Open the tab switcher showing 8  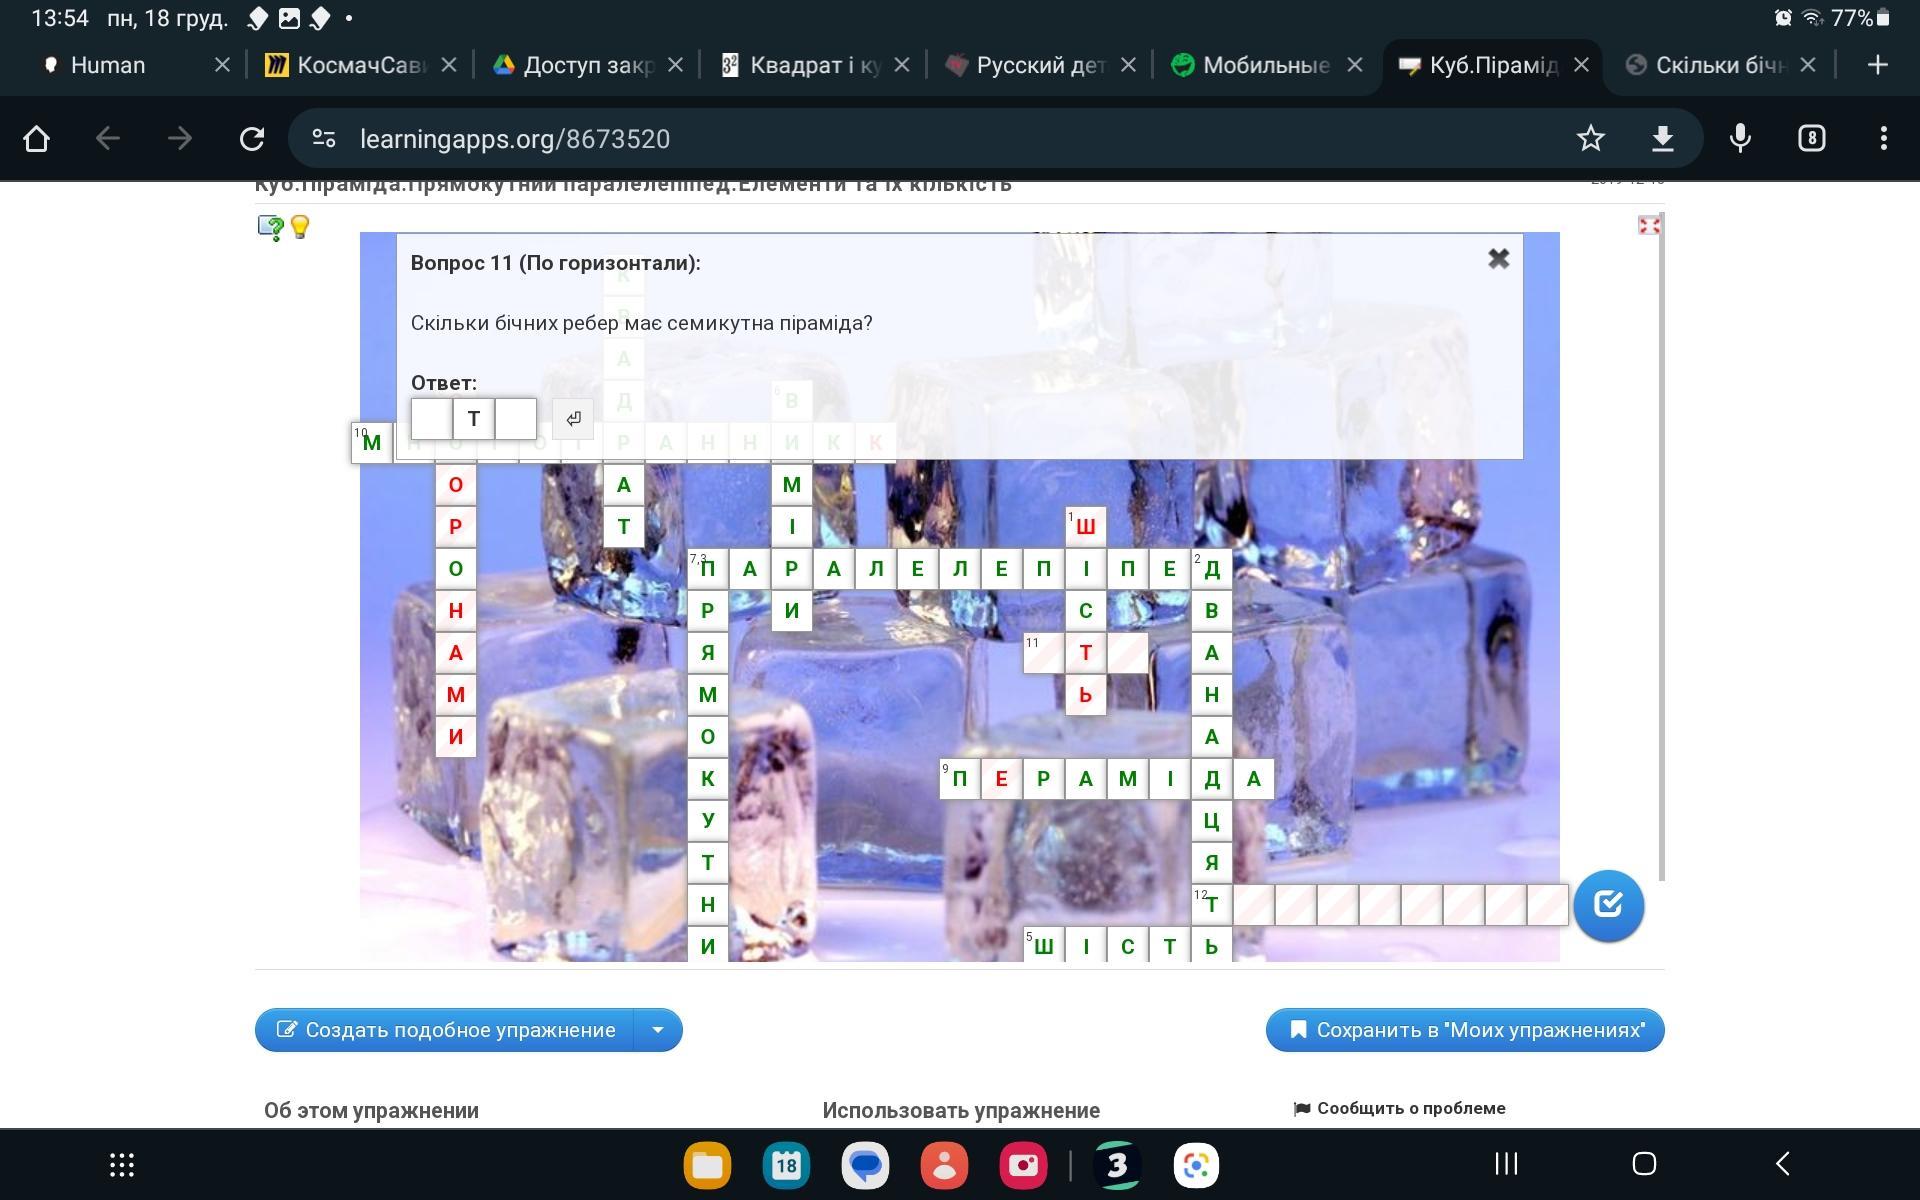(x=1811, y=139)
